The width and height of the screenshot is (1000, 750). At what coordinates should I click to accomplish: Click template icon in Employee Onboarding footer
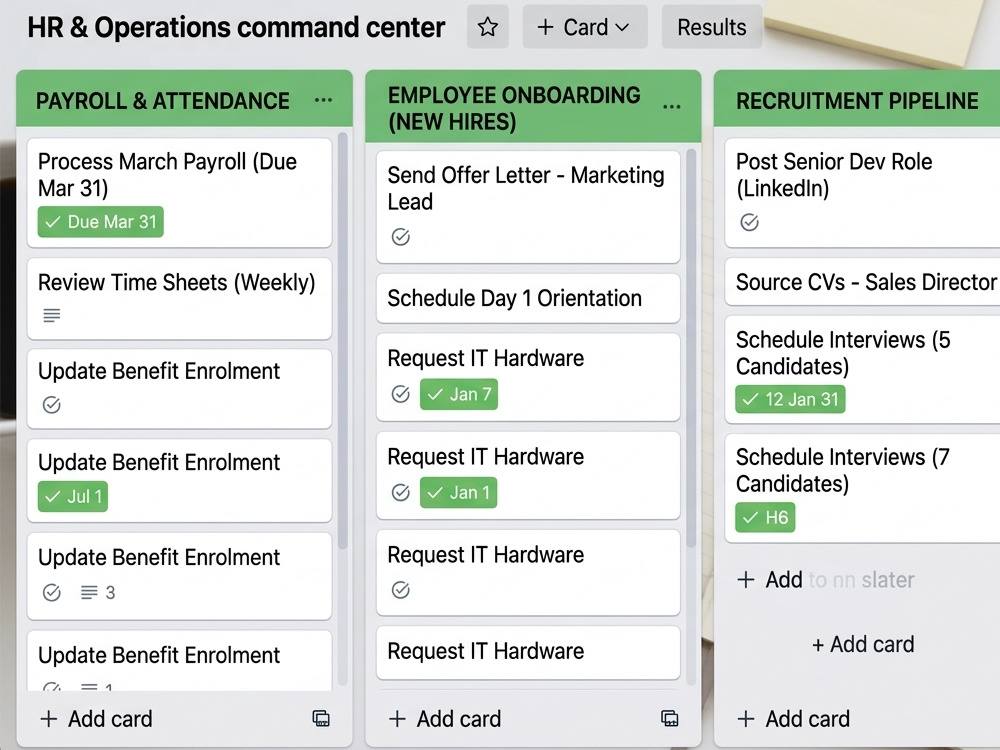[x=669, y=718]
